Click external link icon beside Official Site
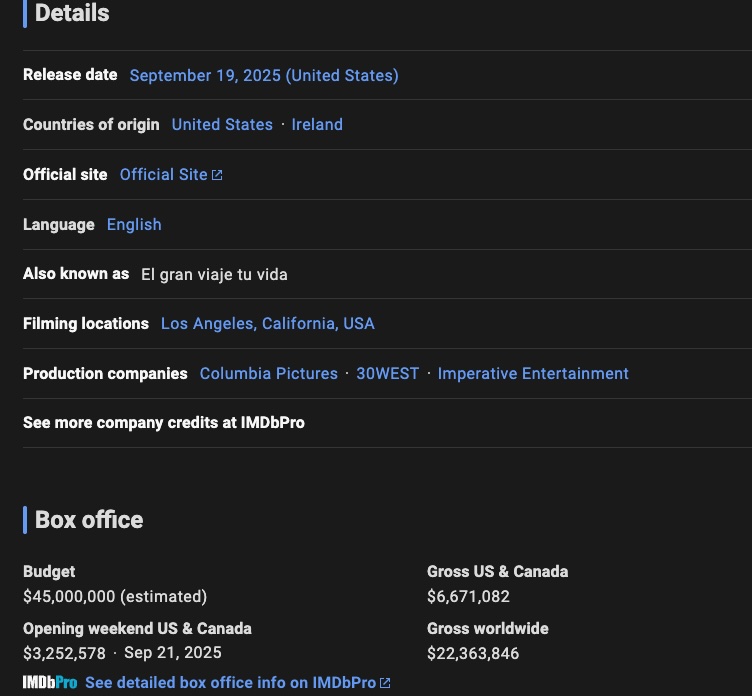752x696 pixels. [x=217, y=175]
